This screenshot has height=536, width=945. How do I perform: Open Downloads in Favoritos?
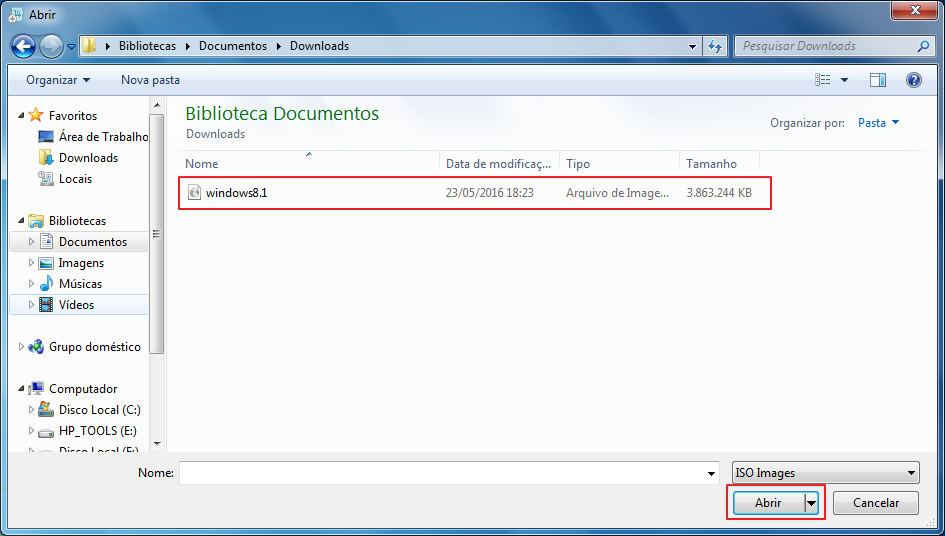click(88, 158)
